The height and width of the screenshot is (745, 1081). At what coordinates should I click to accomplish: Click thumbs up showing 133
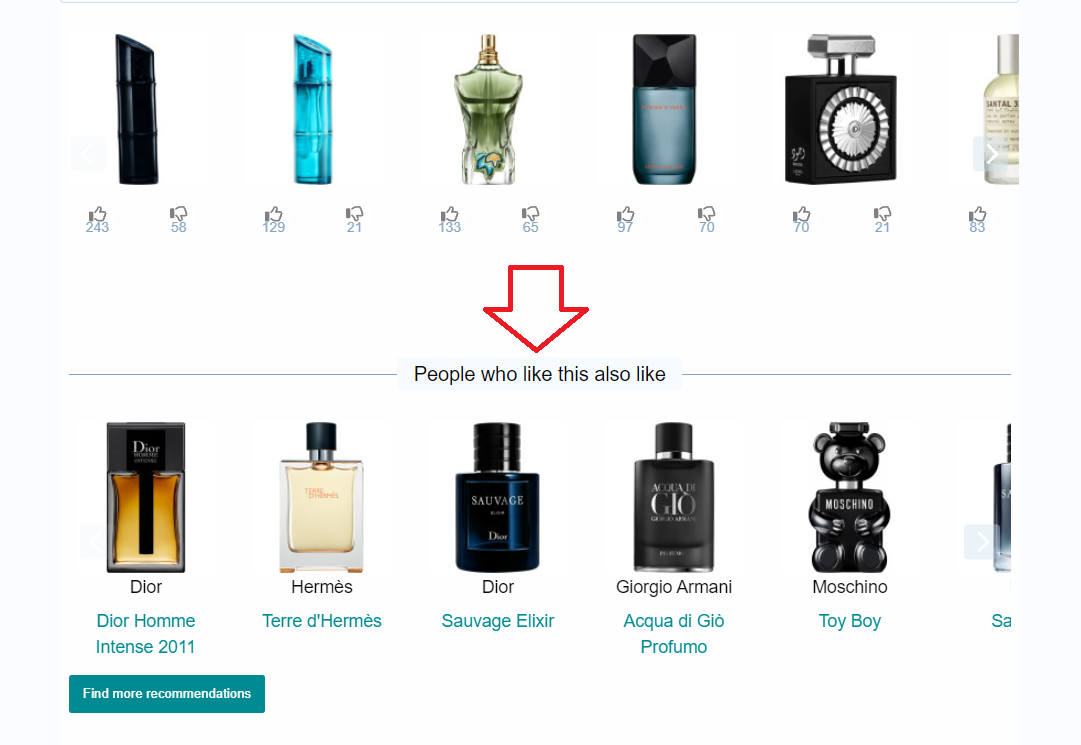click(449, 219)
